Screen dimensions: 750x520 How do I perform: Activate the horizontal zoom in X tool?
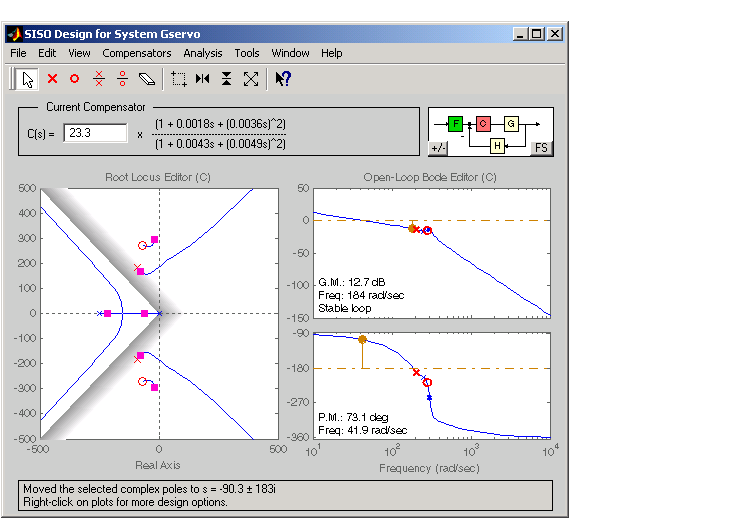(203, 78)
